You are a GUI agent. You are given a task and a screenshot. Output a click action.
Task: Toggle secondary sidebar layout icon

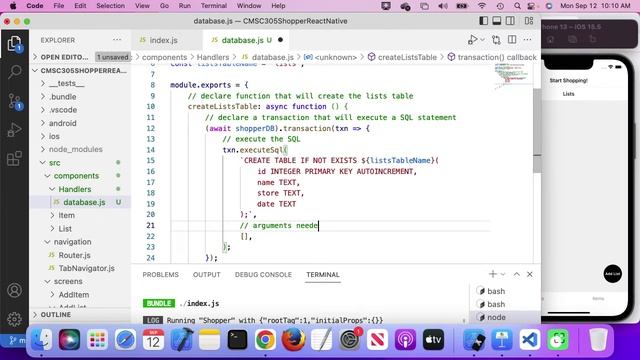tap(510, 21)
